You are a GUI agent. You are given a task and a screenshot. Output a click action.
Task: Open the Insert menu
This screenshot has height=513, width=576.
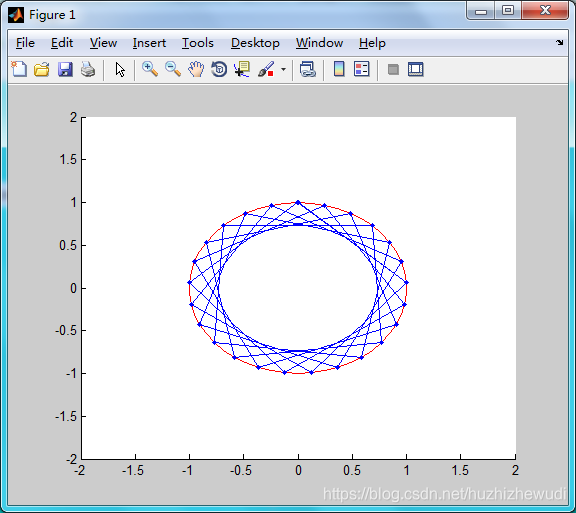[149, 43]
